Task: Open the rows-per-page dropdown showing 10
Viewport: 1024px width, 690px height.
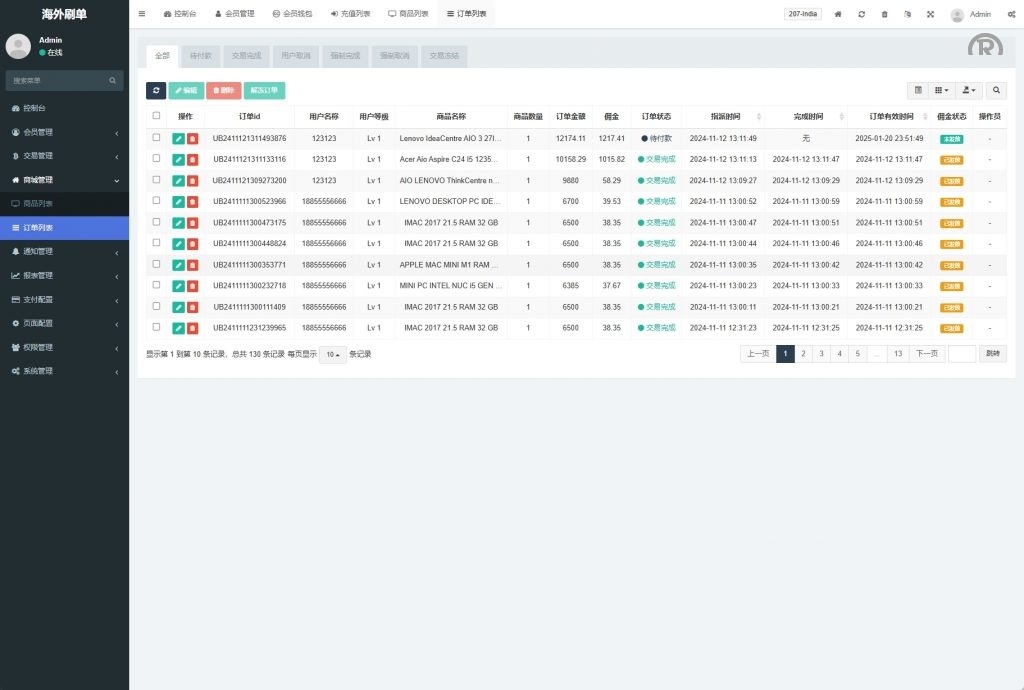Action: click(x=332, y=354)
